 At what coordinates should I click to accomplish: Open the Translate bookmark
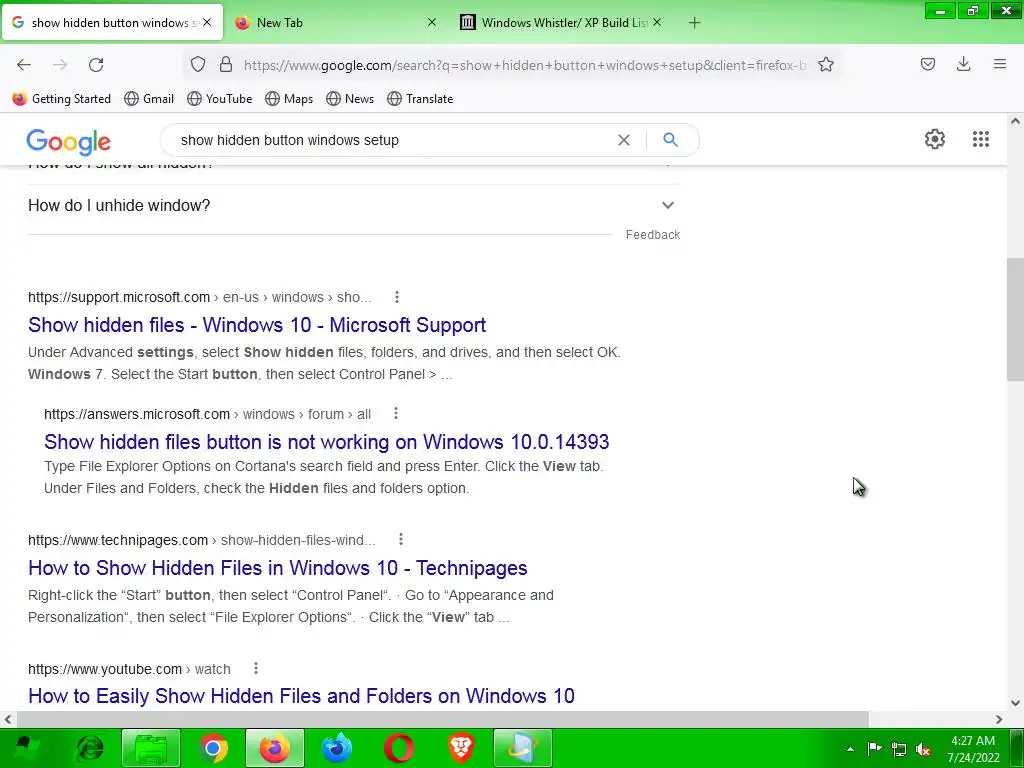tap(420, 99)
